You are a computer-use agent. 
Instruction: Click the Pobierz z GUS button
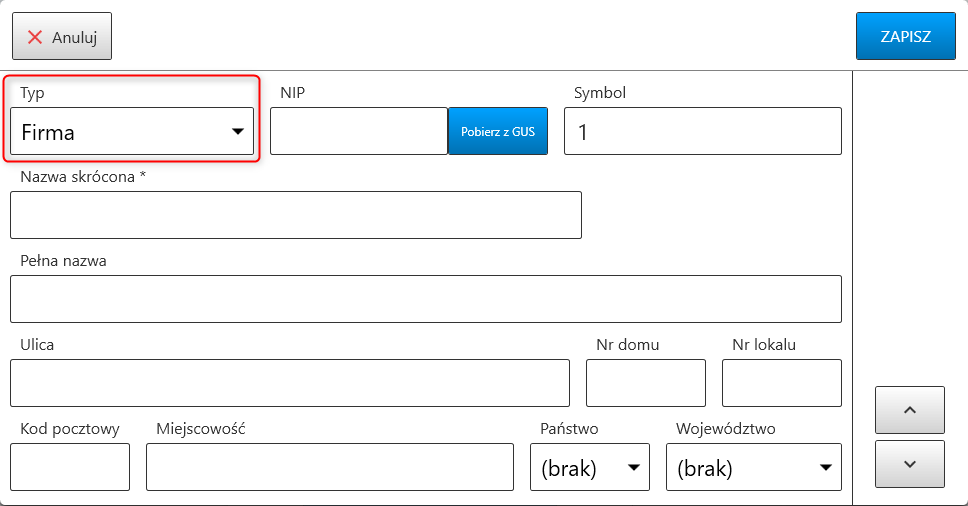coord(498,131)
